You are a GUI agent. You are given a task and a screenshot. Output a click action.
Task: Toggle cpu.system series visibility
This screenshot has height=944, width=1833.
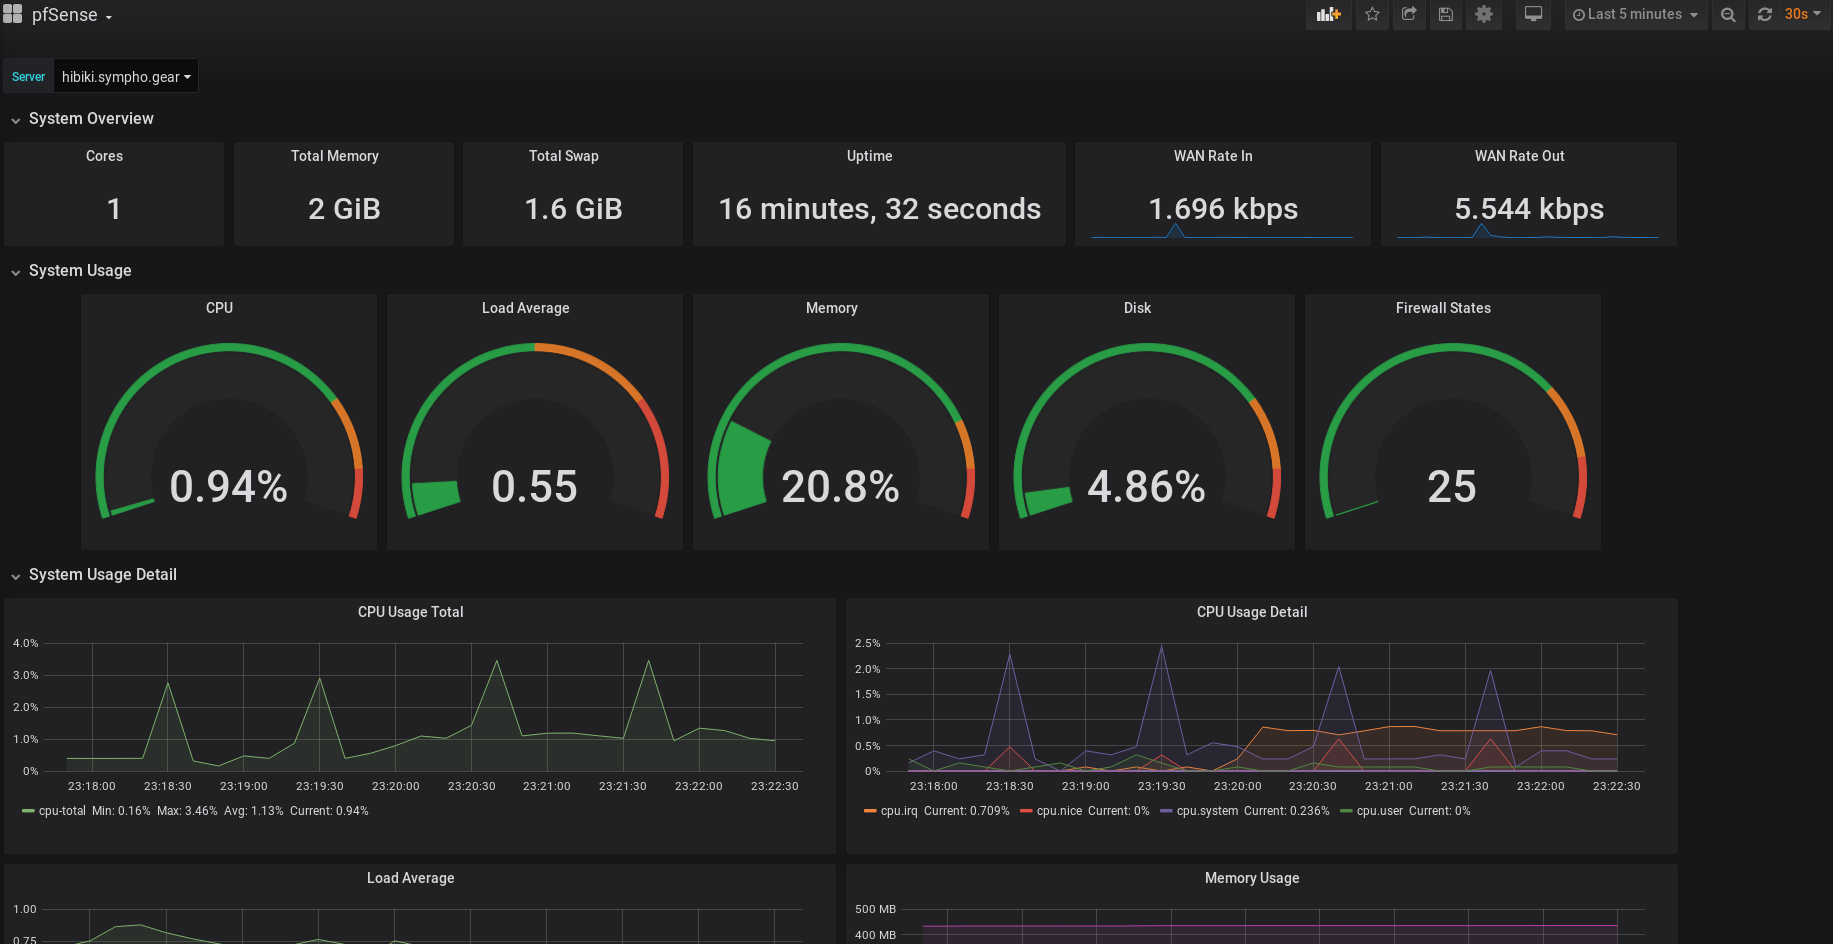(1206, 811)
